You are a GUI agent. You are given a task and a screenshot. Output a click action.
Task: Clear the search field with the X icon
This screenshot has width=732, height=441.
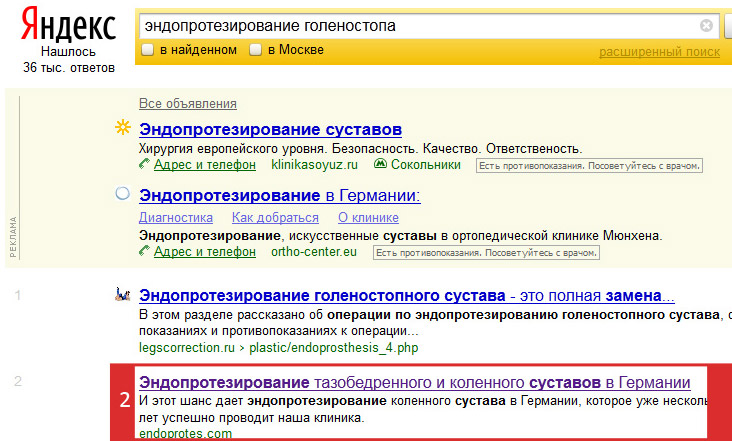pos(706,25)
